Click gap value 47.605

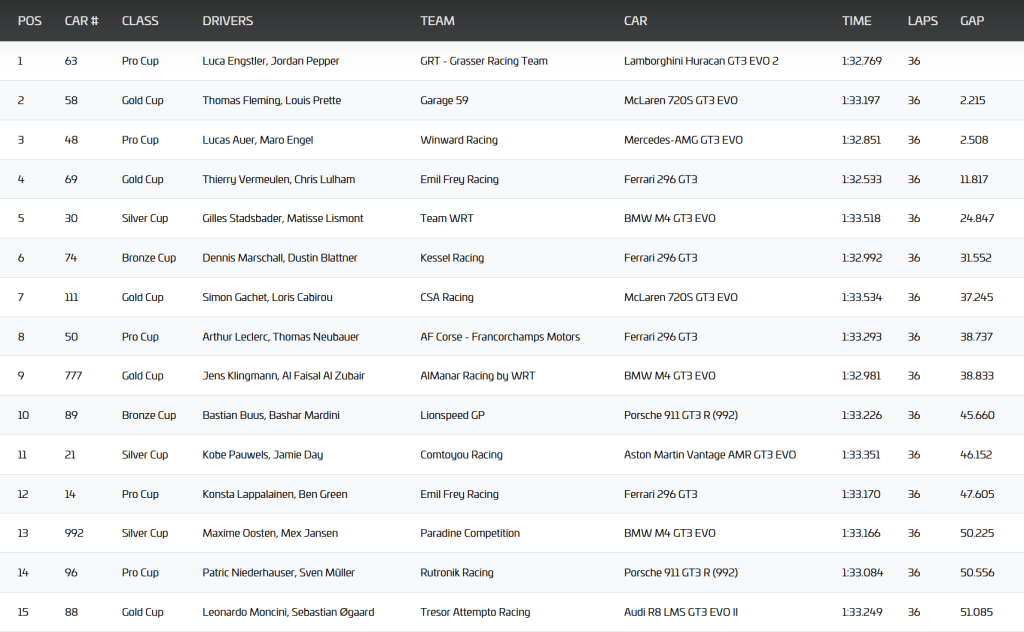(x=977, y=494)
